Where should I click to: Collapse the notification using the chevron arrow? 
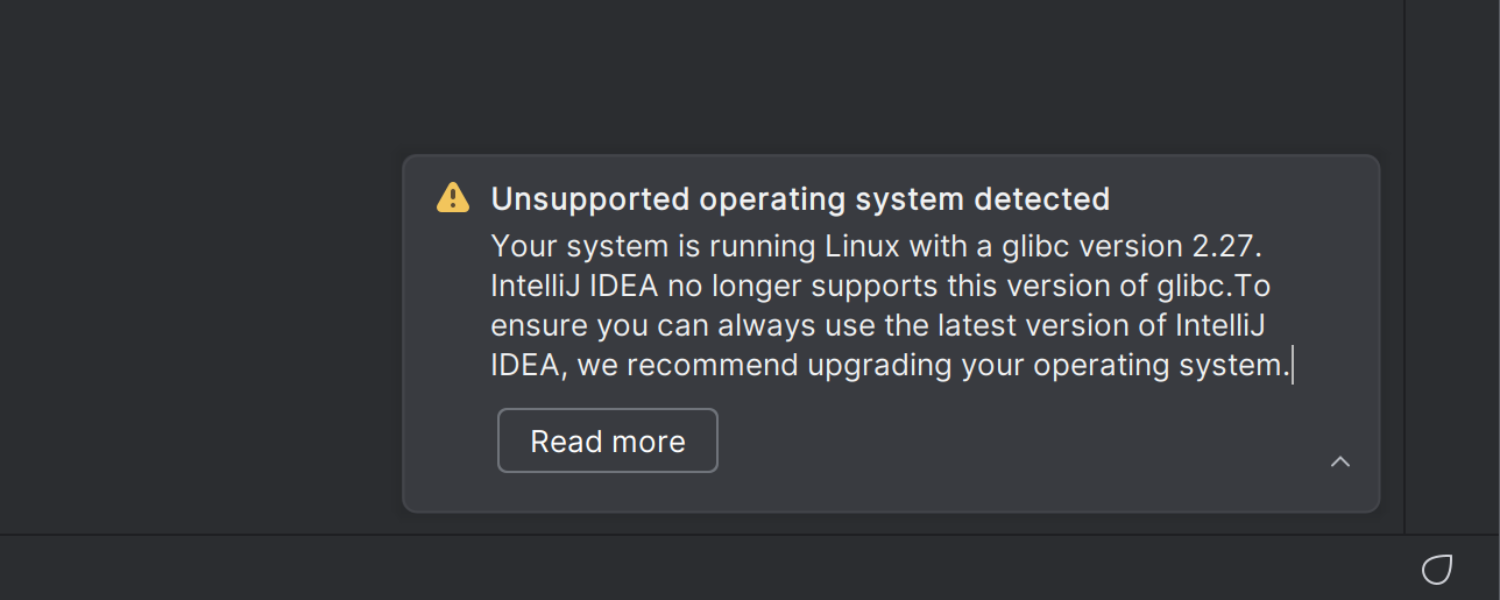(1340, 461)
